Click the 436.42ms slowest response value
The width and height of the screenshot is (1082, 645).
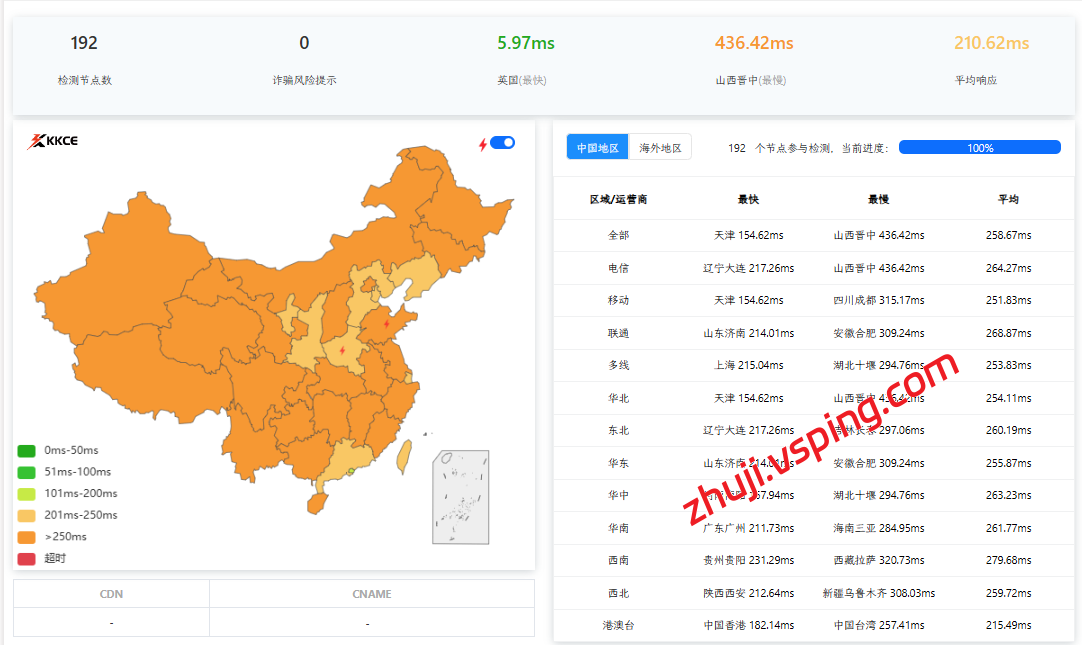pyautogui.click(x=754, y=43)
